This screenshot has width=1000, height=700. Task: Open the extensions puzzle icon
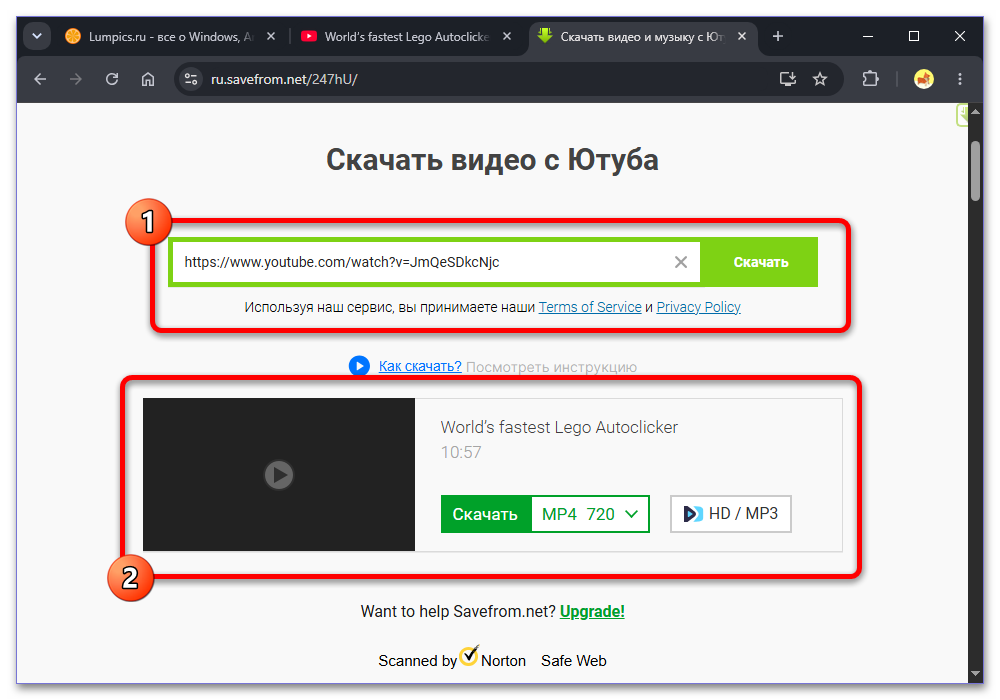point(870,79)
